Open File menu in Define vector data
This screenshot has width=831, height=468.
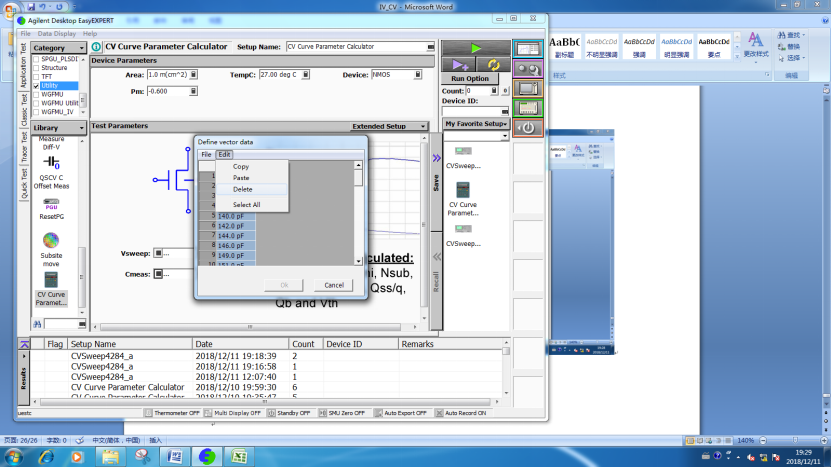pyautogui.click(x=206, y=154)
